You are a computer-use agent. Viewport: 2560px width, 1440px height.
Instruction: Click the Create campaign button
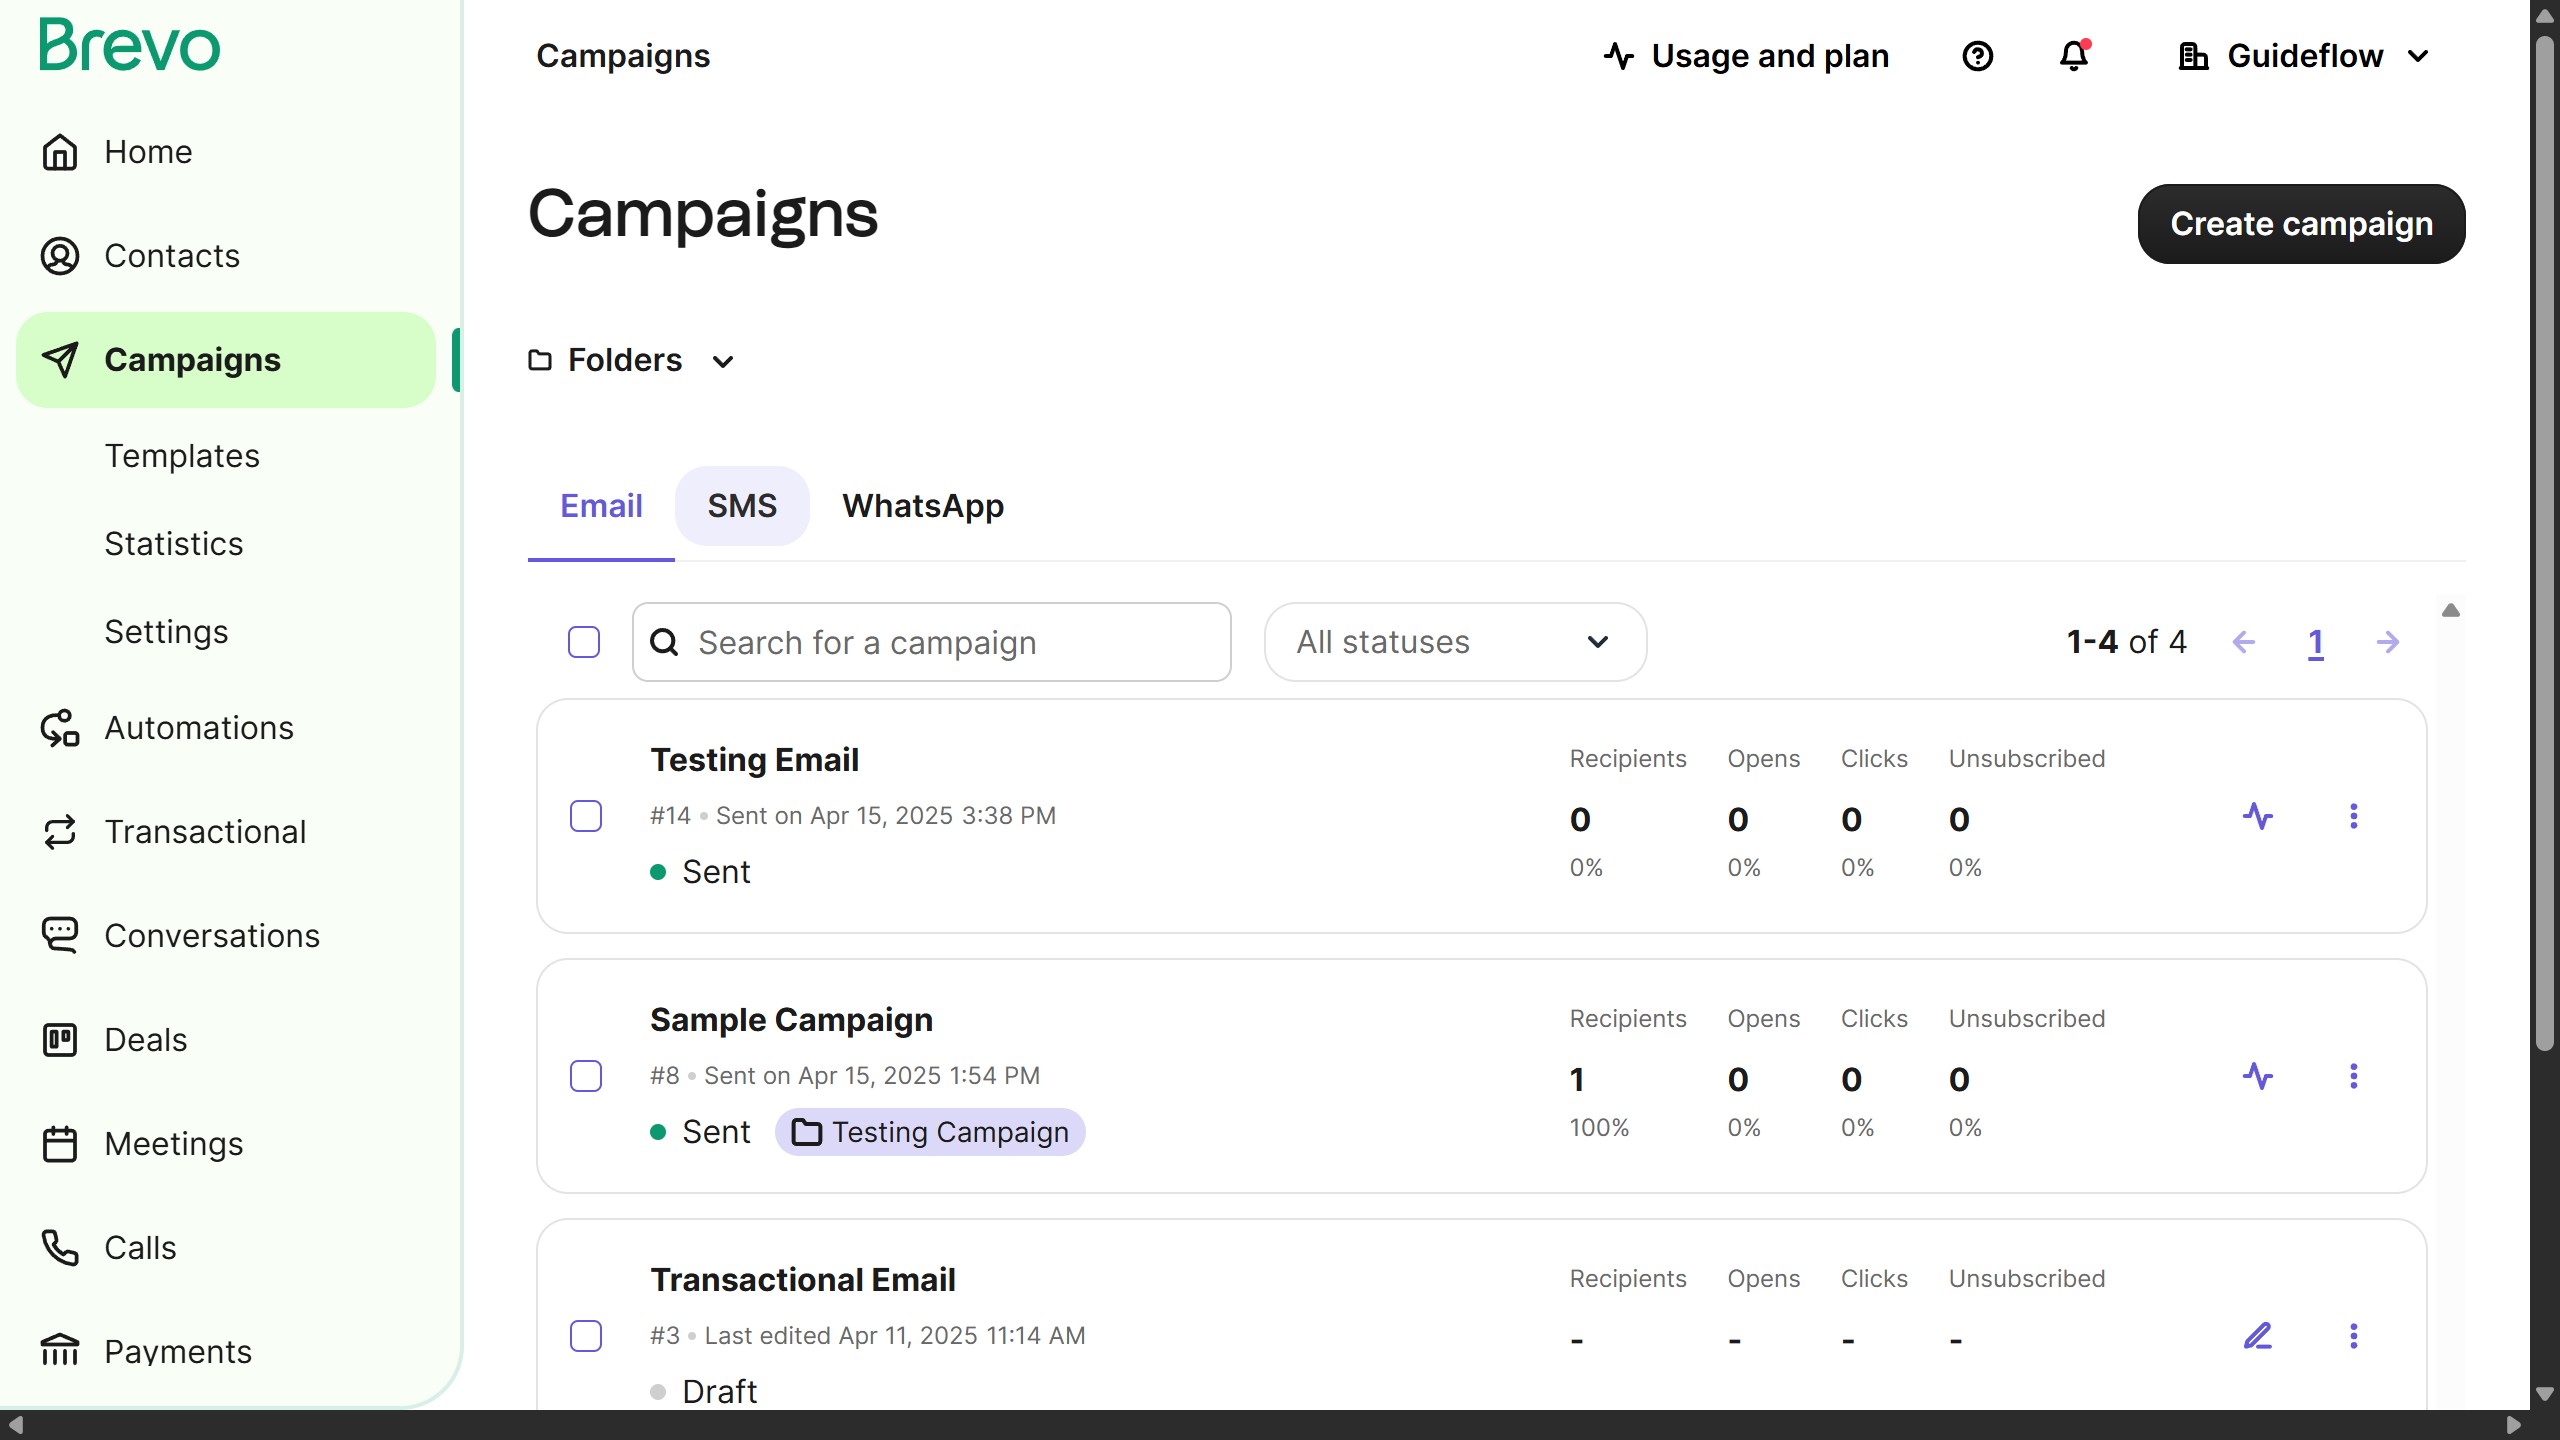pyautogui.click(x=2300, y=224)
